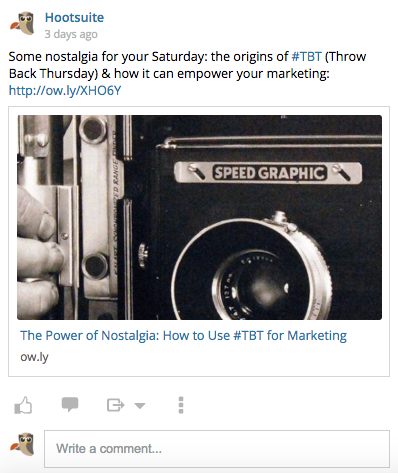
Task: Click the ow.ly domain under the article title
Action: (x=34, y=357)
